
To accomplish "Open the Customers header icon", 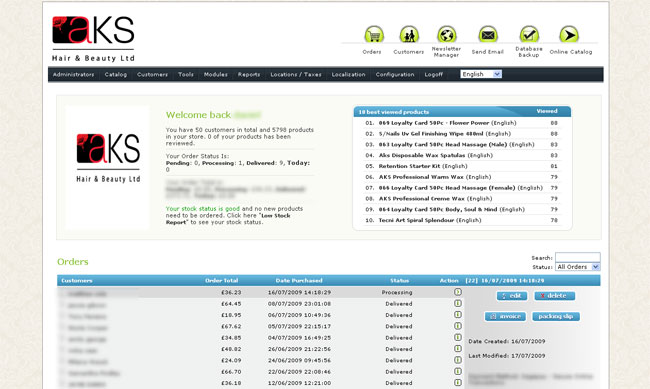I will click(x=409, y=34).
